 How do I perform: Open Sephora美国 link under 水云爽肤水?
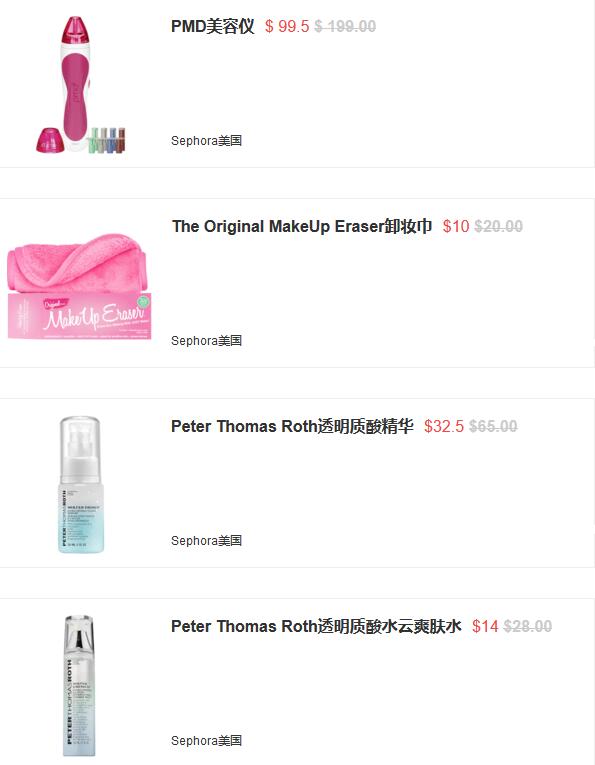tap(206, 741)
